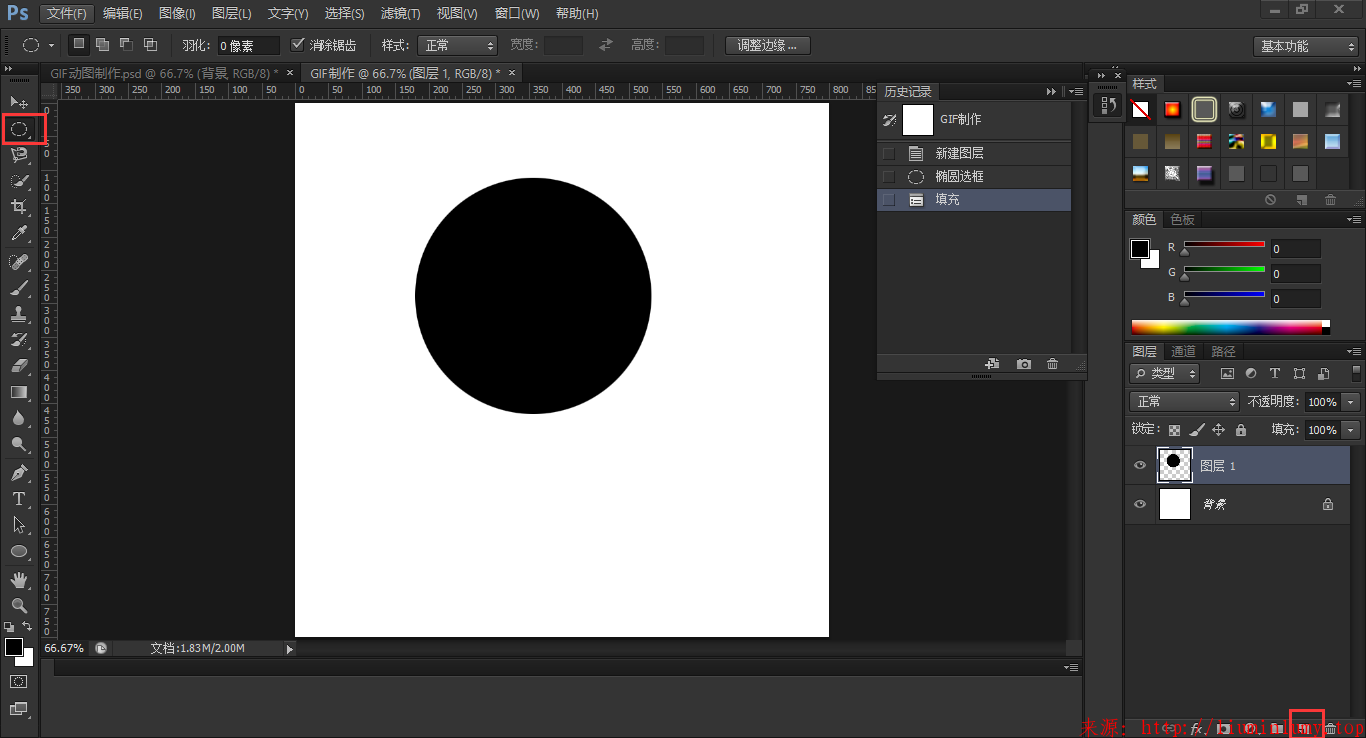Open the 窗口 menu
This screenshot has width=1366, height=738.
[x=517, y=14]
